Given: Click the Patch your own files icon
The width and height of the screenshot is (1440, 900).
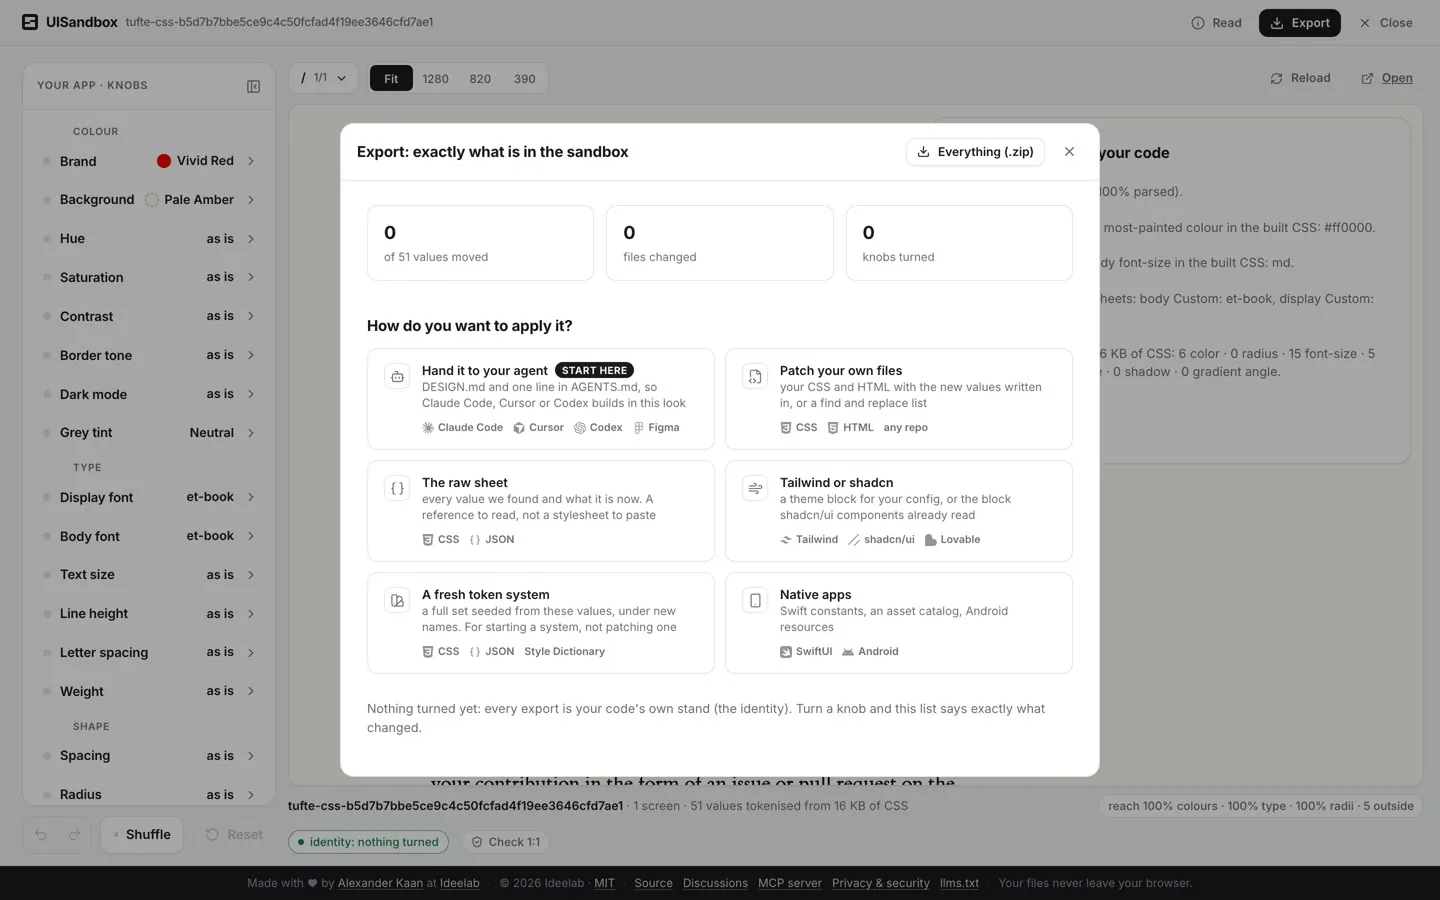Looking at the screenshot, I should 755,377.
